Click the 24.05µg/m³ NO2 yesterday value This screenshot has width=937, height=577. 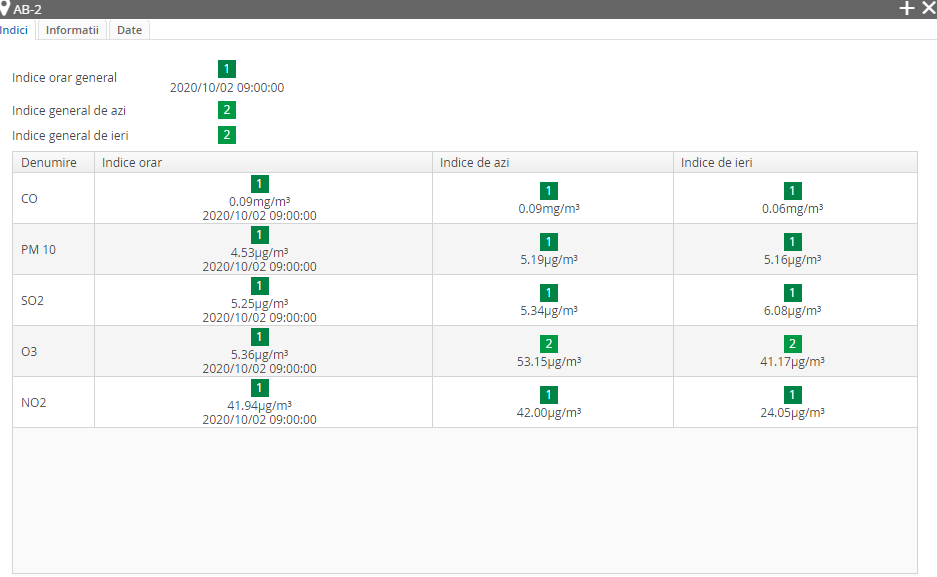[x=792, y=412]
